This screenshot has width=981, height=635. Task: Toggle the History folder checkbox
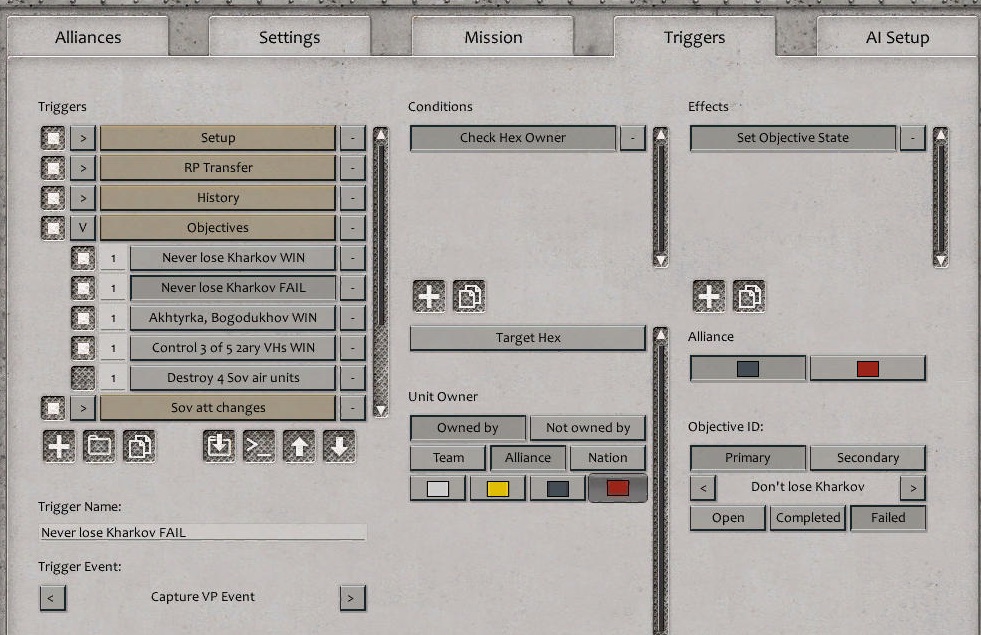coord(53,198)
